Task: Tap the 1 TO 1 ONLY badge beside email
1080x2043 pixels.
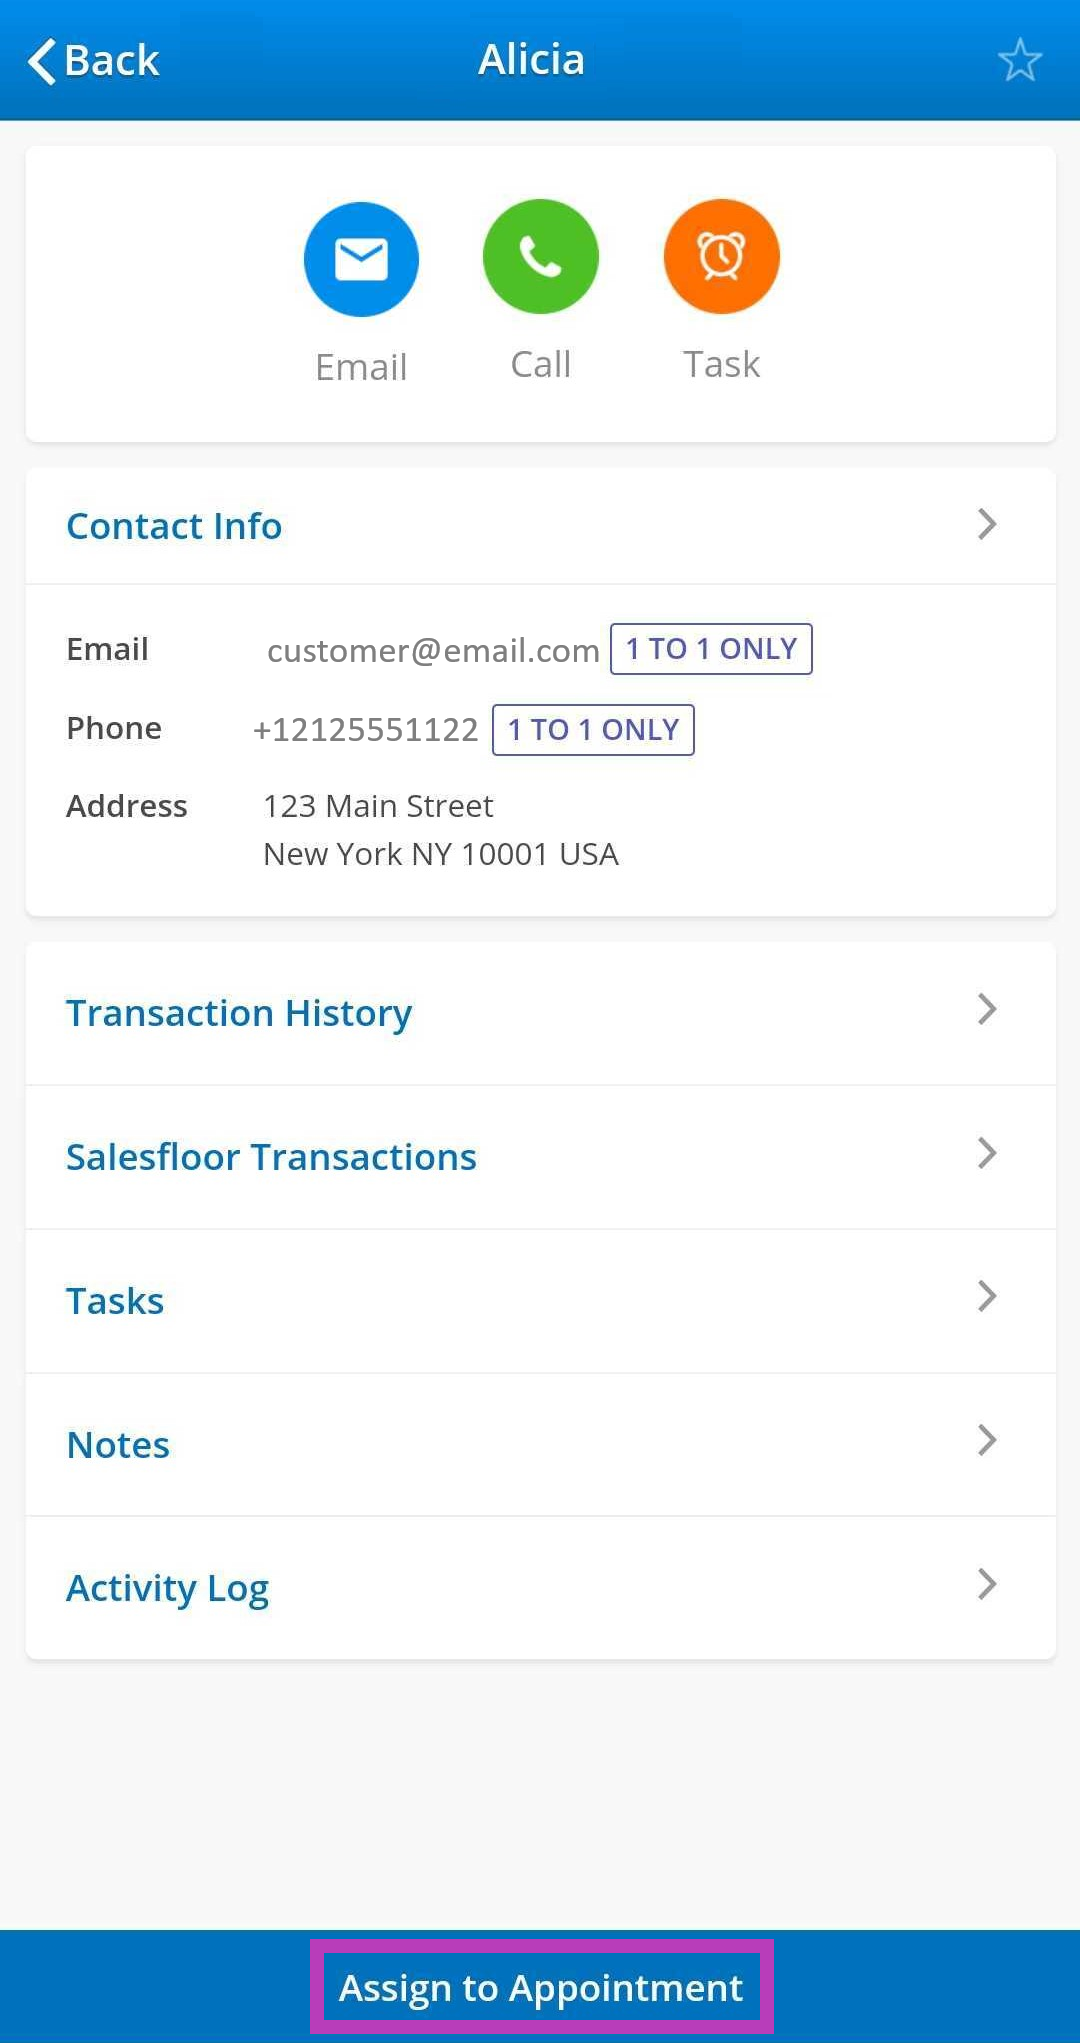Action: [x=711, y=649]
